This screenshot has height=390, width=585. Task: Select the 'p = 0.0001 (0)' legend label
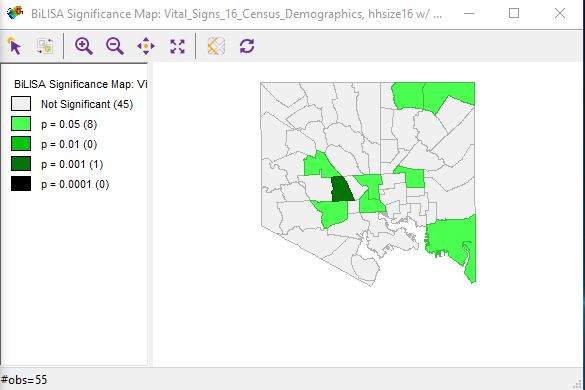[x=75, y=184]
